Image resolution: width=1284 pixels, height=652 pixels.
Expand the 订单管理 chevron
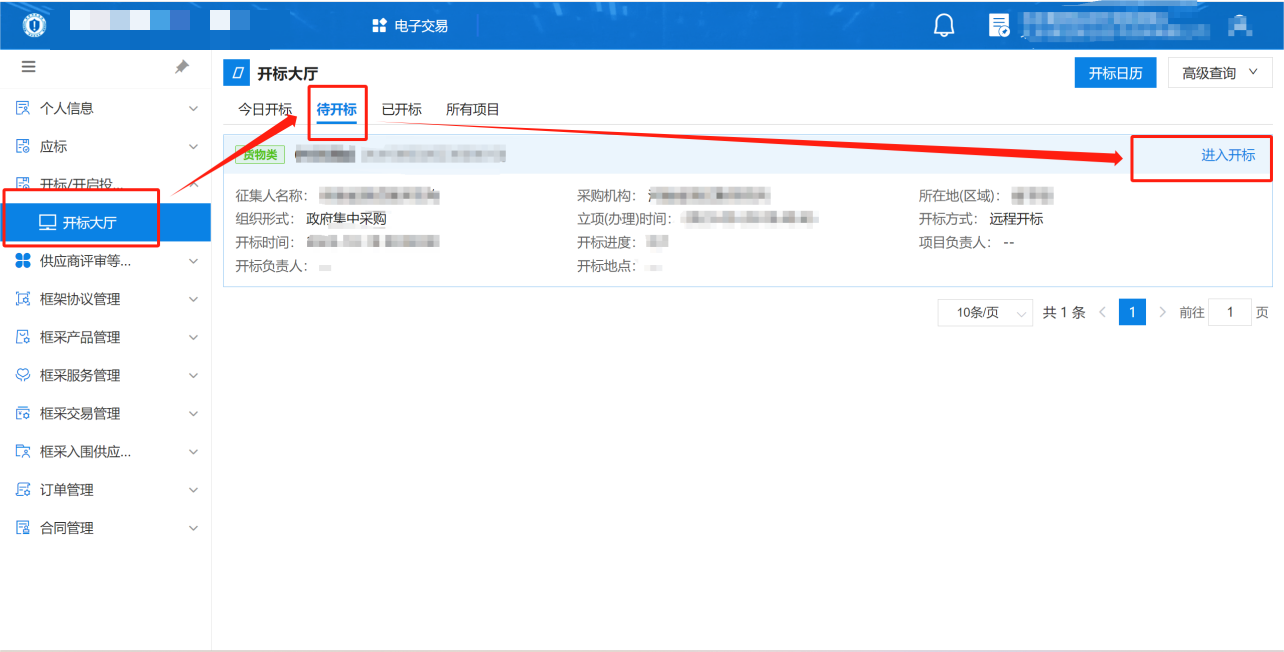tap(193, 490)
